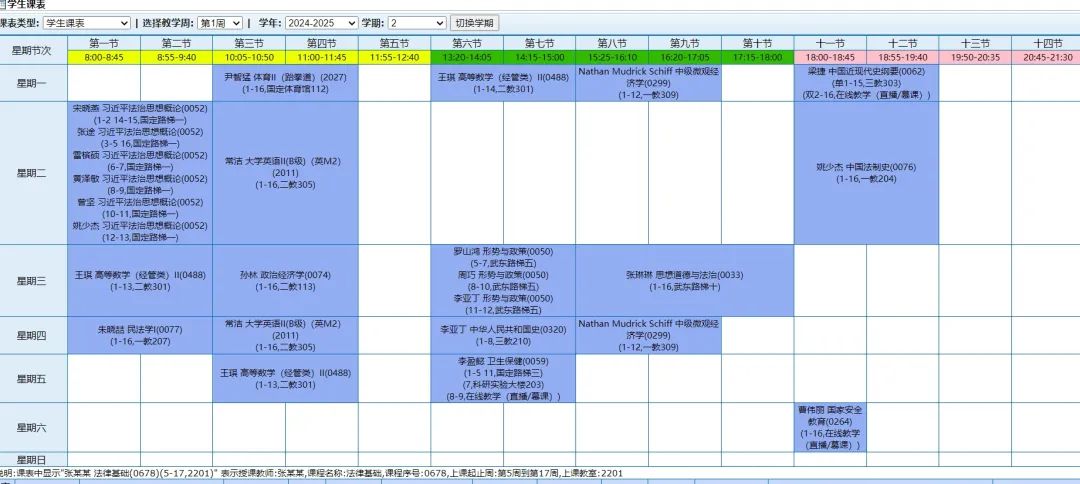Image resolution: width=1080 pixels, height=484 pixels.
Task: Expand the 学期 semester dropdown
Action: click(x=417, y=23)
